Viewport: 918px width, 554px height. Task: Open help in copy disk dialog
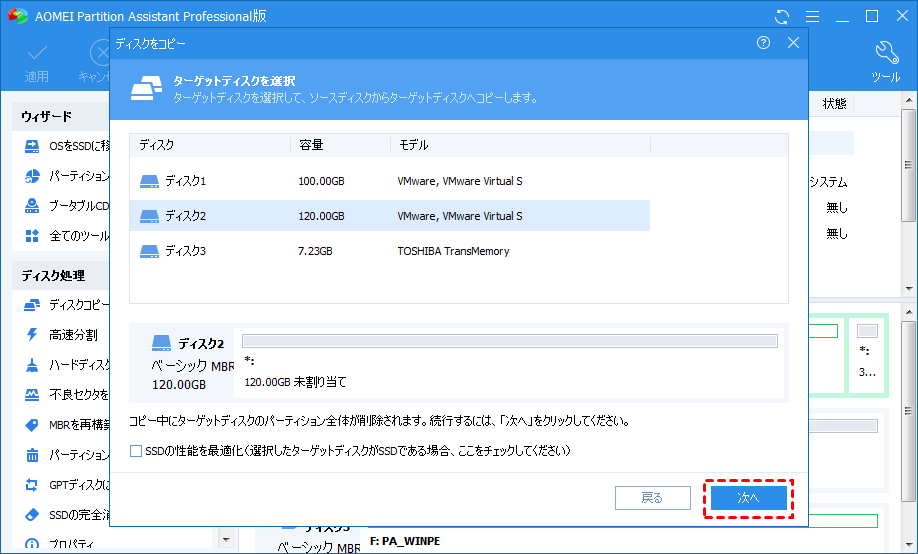click(x=763, y=43)
